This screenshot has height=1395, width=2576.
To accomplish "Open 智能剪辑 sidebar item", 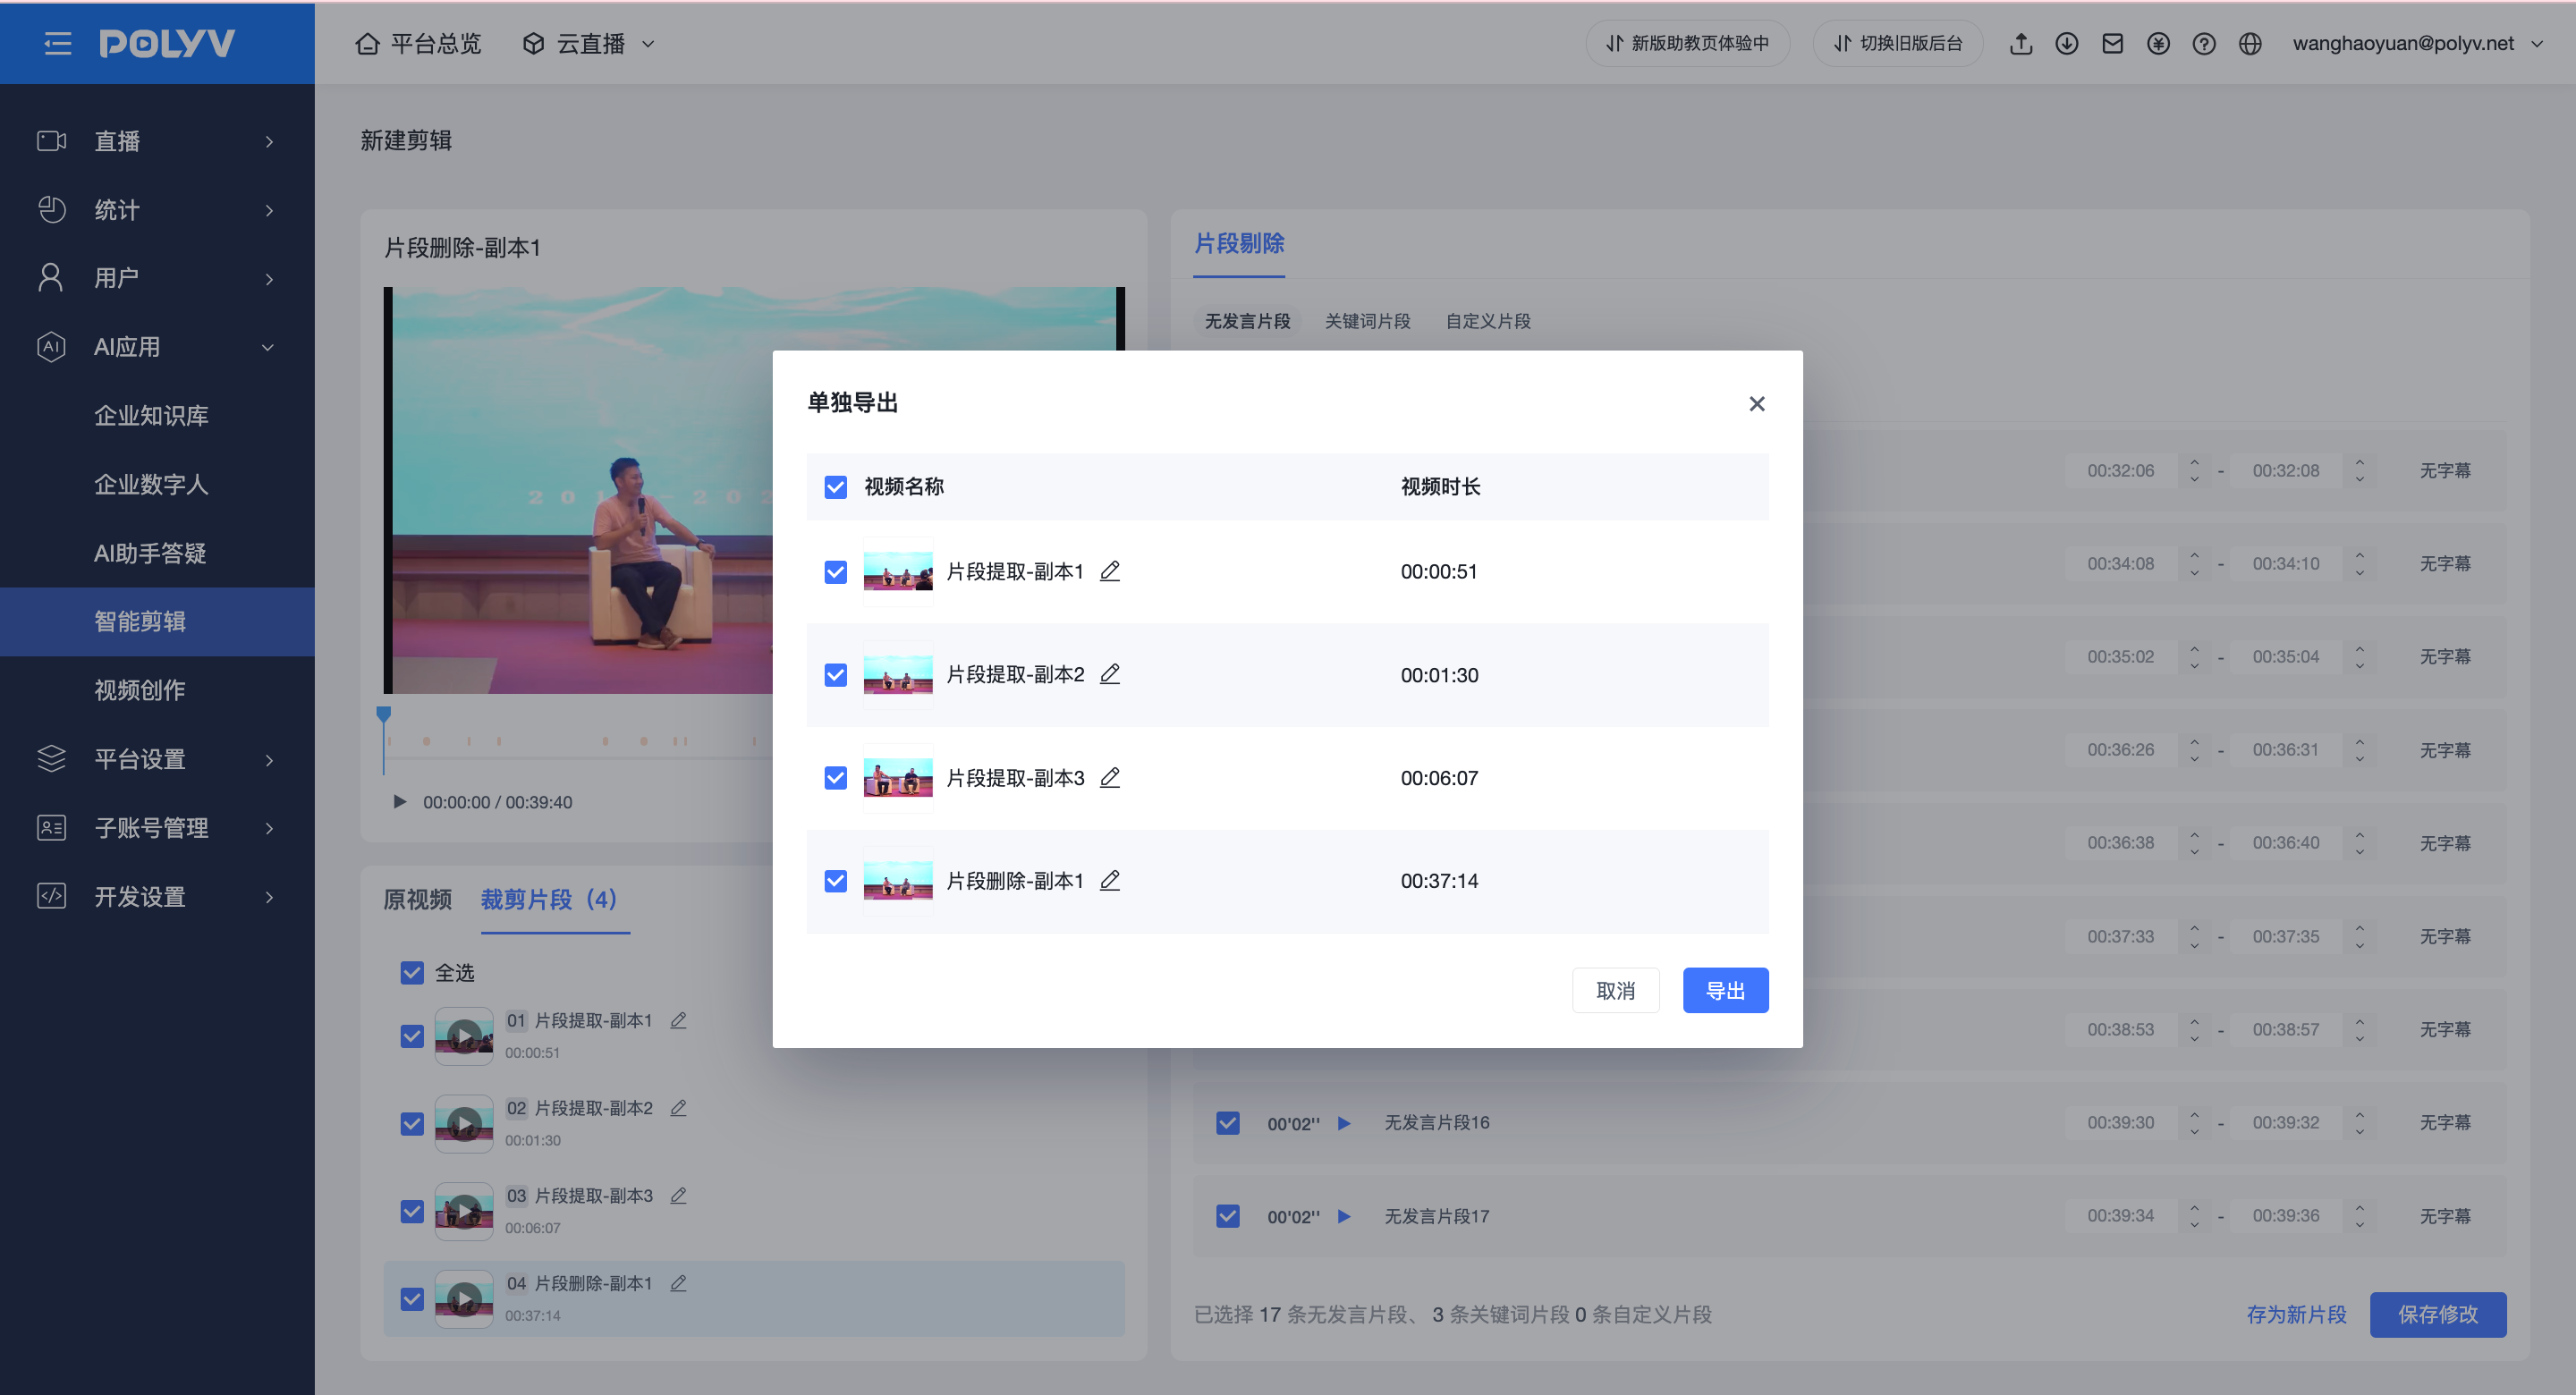I will [157, 621].
